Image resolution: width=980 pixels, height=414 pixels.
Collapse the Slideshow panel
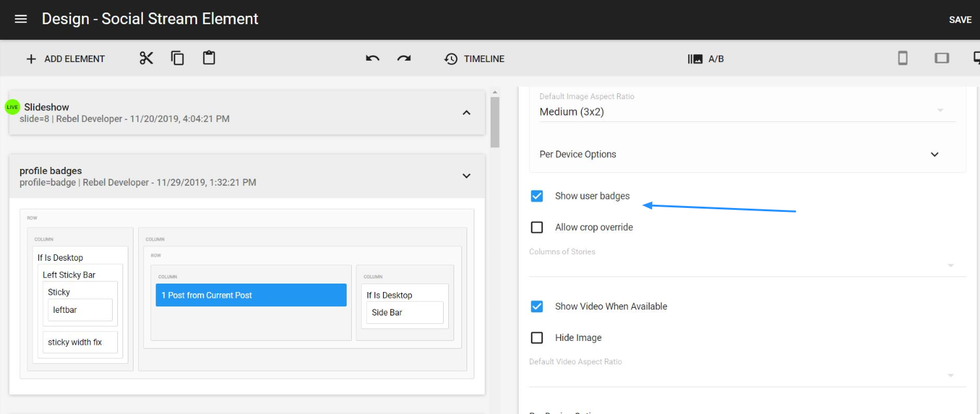point(466,112)
